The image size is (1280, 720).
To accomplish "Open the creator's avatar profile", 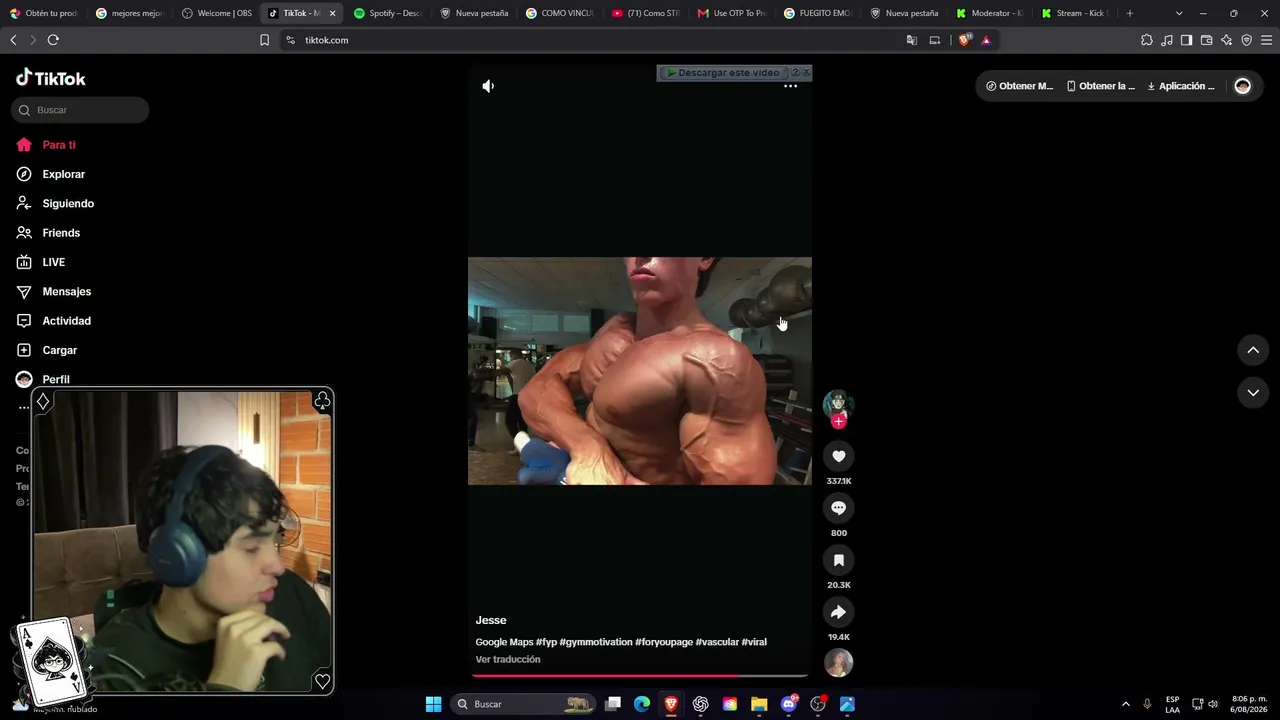I will [838, 403].
